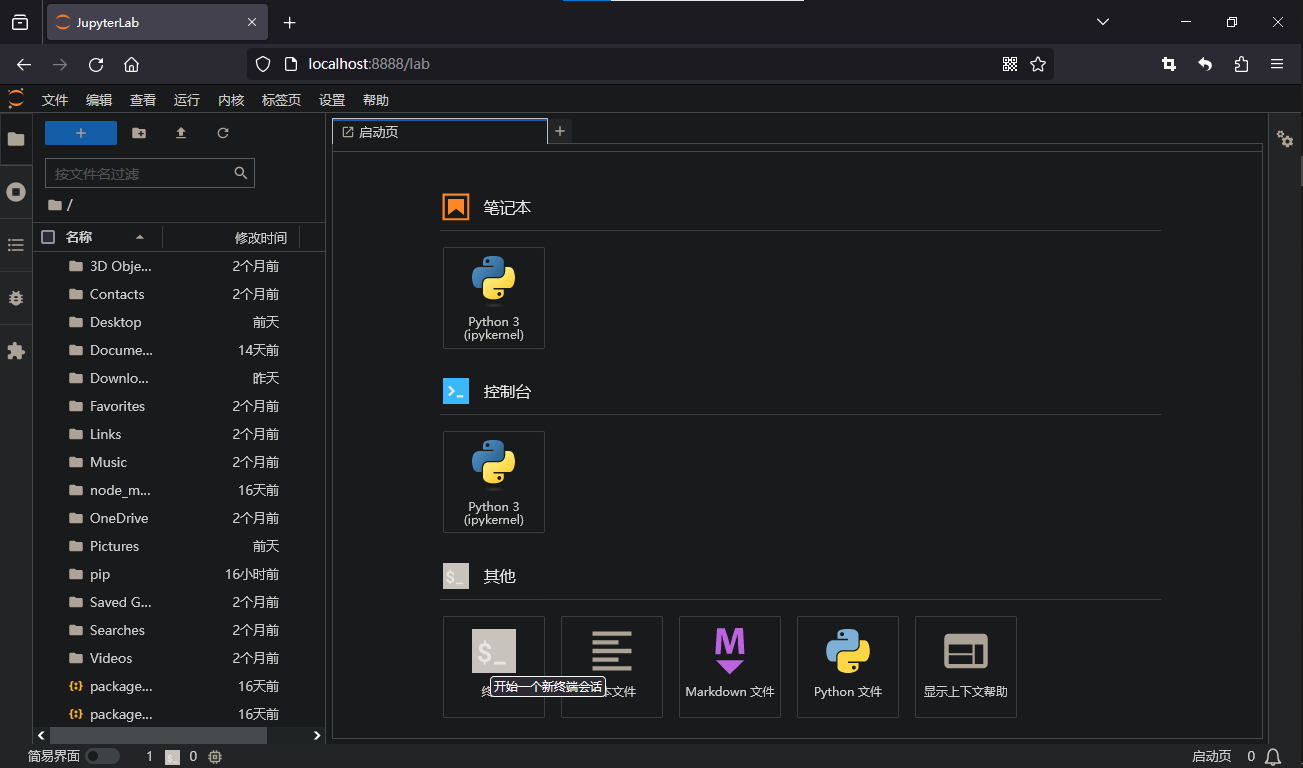Select the 启动页 launcher tab
The width and height of the screenshot is (1303, 768).
pyautogui.click(x=440, y=132)
